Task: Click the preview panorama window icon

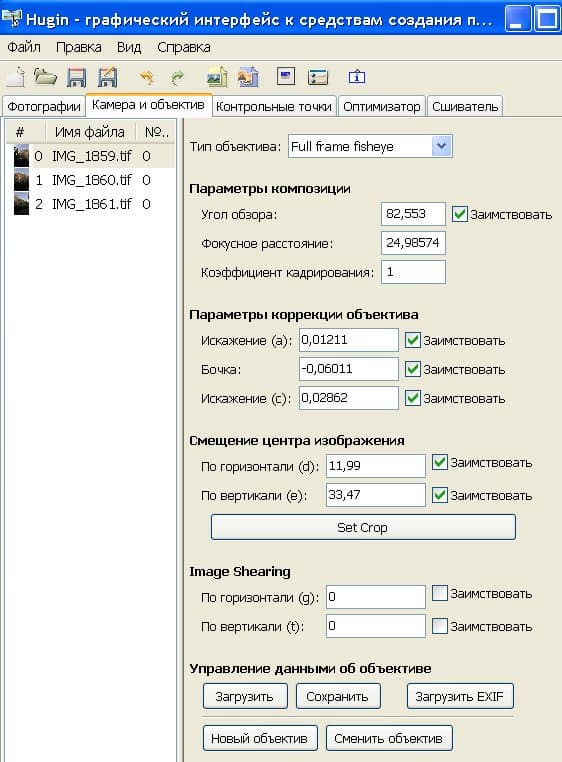Action: click(286, 76)
